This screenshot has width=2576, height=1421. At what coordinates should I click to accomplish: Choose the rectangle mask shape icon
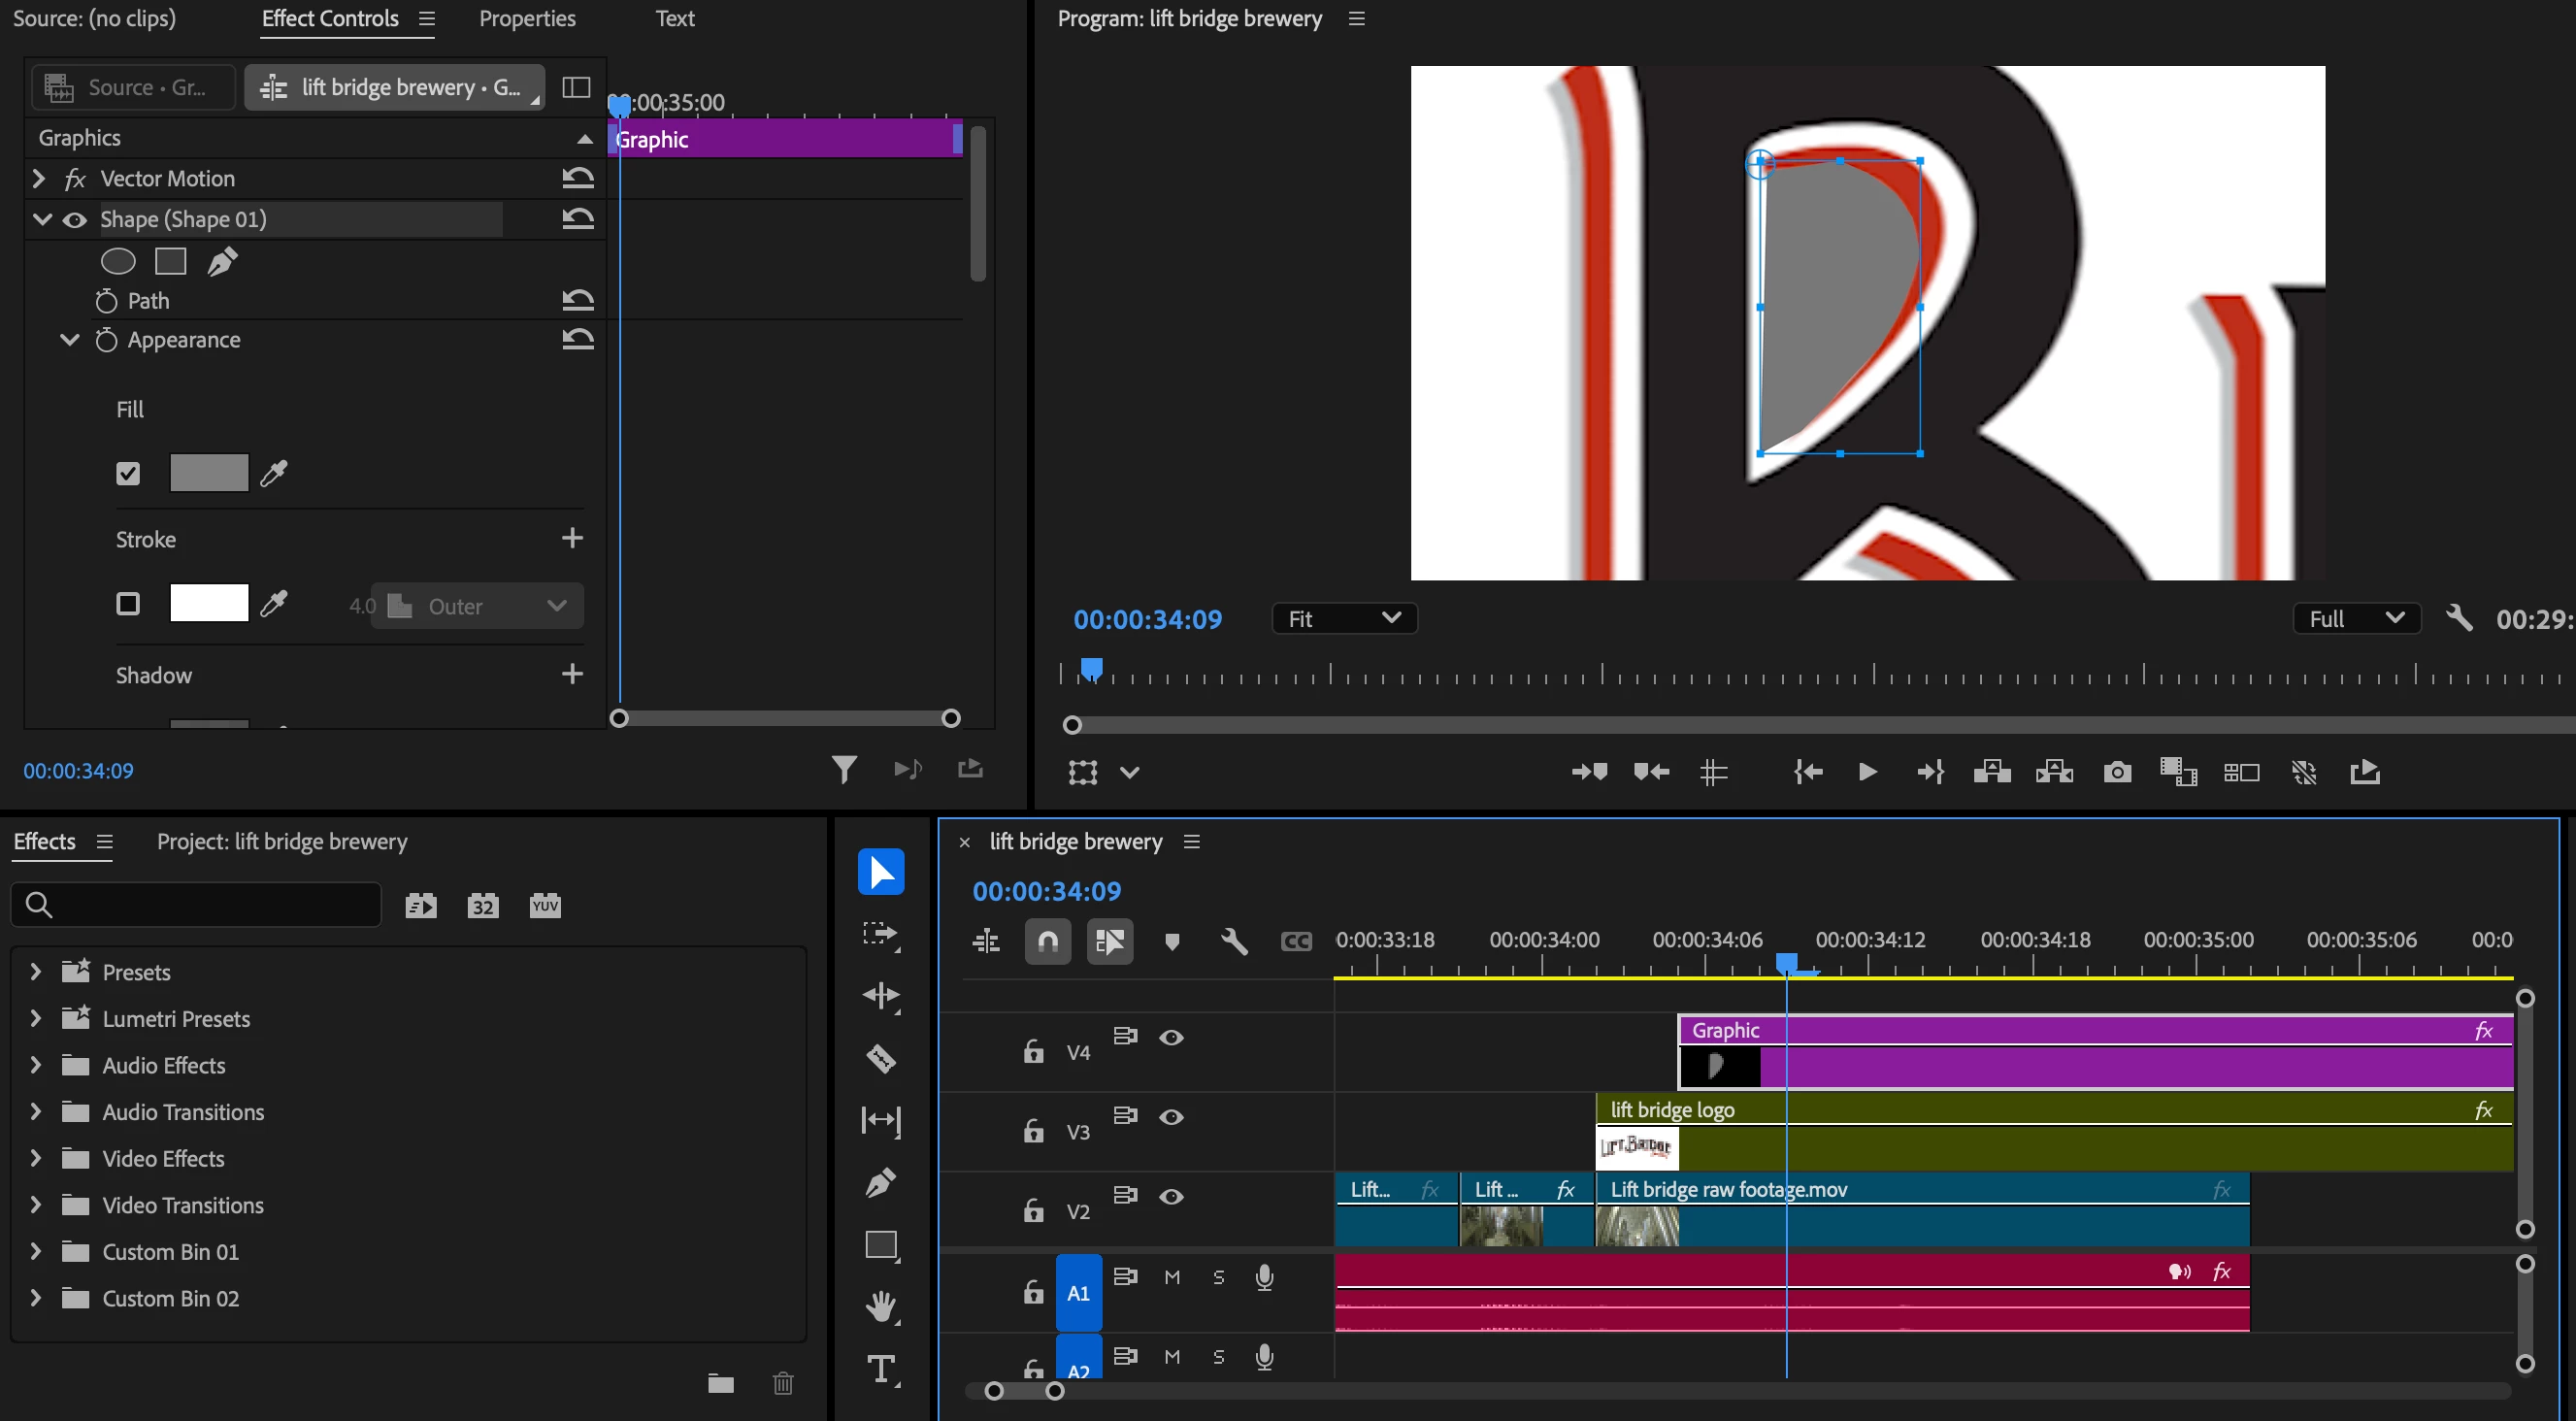170,261
